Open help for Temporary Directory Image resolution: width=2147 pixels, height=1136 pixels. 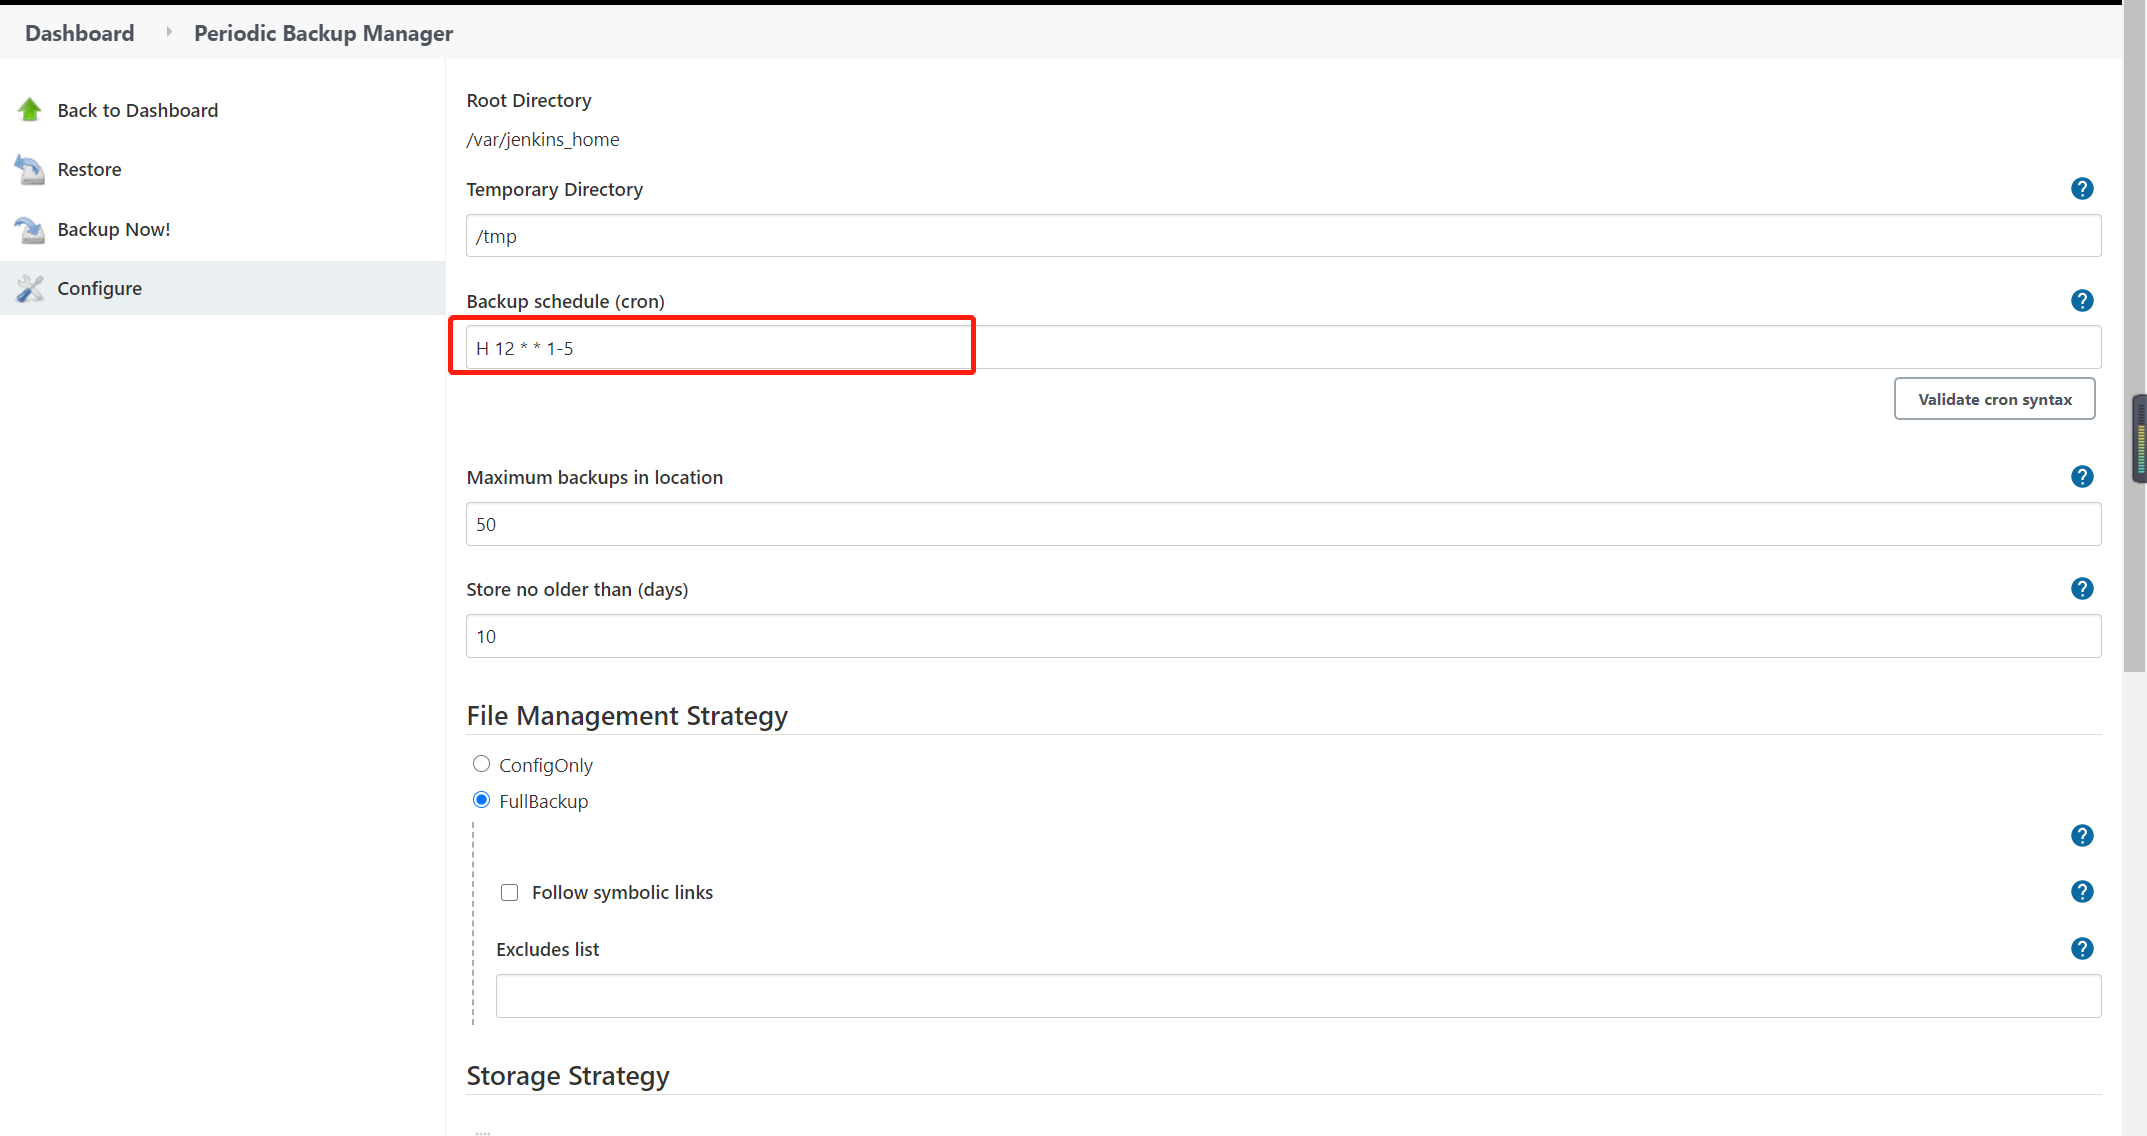[2082, 189]
